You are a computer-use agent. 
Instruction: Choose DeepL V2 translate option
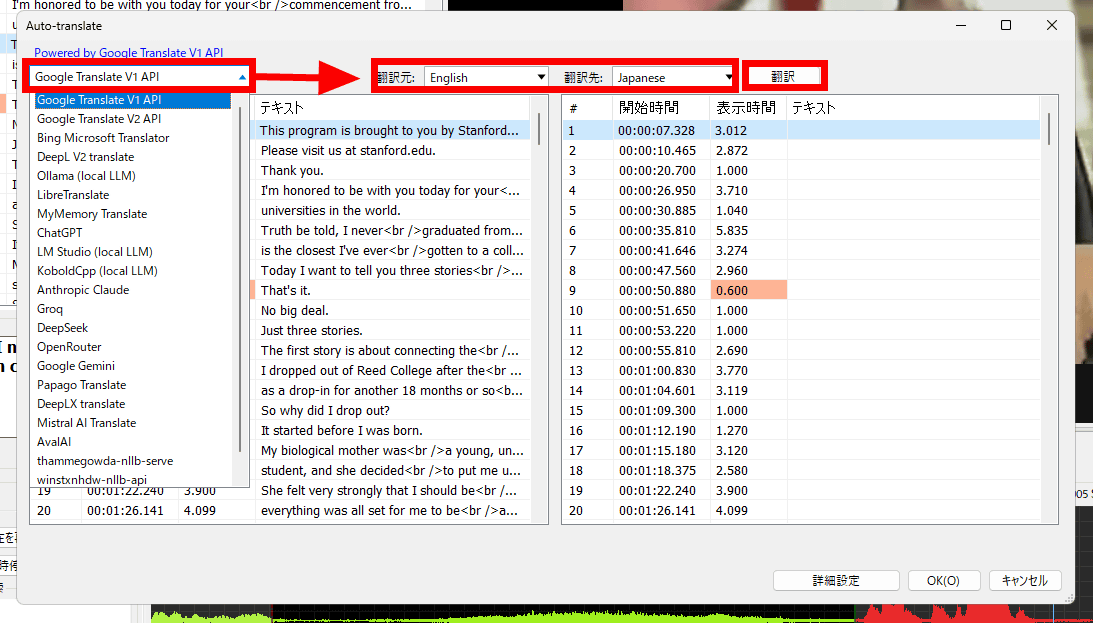[x=86, y=157]
